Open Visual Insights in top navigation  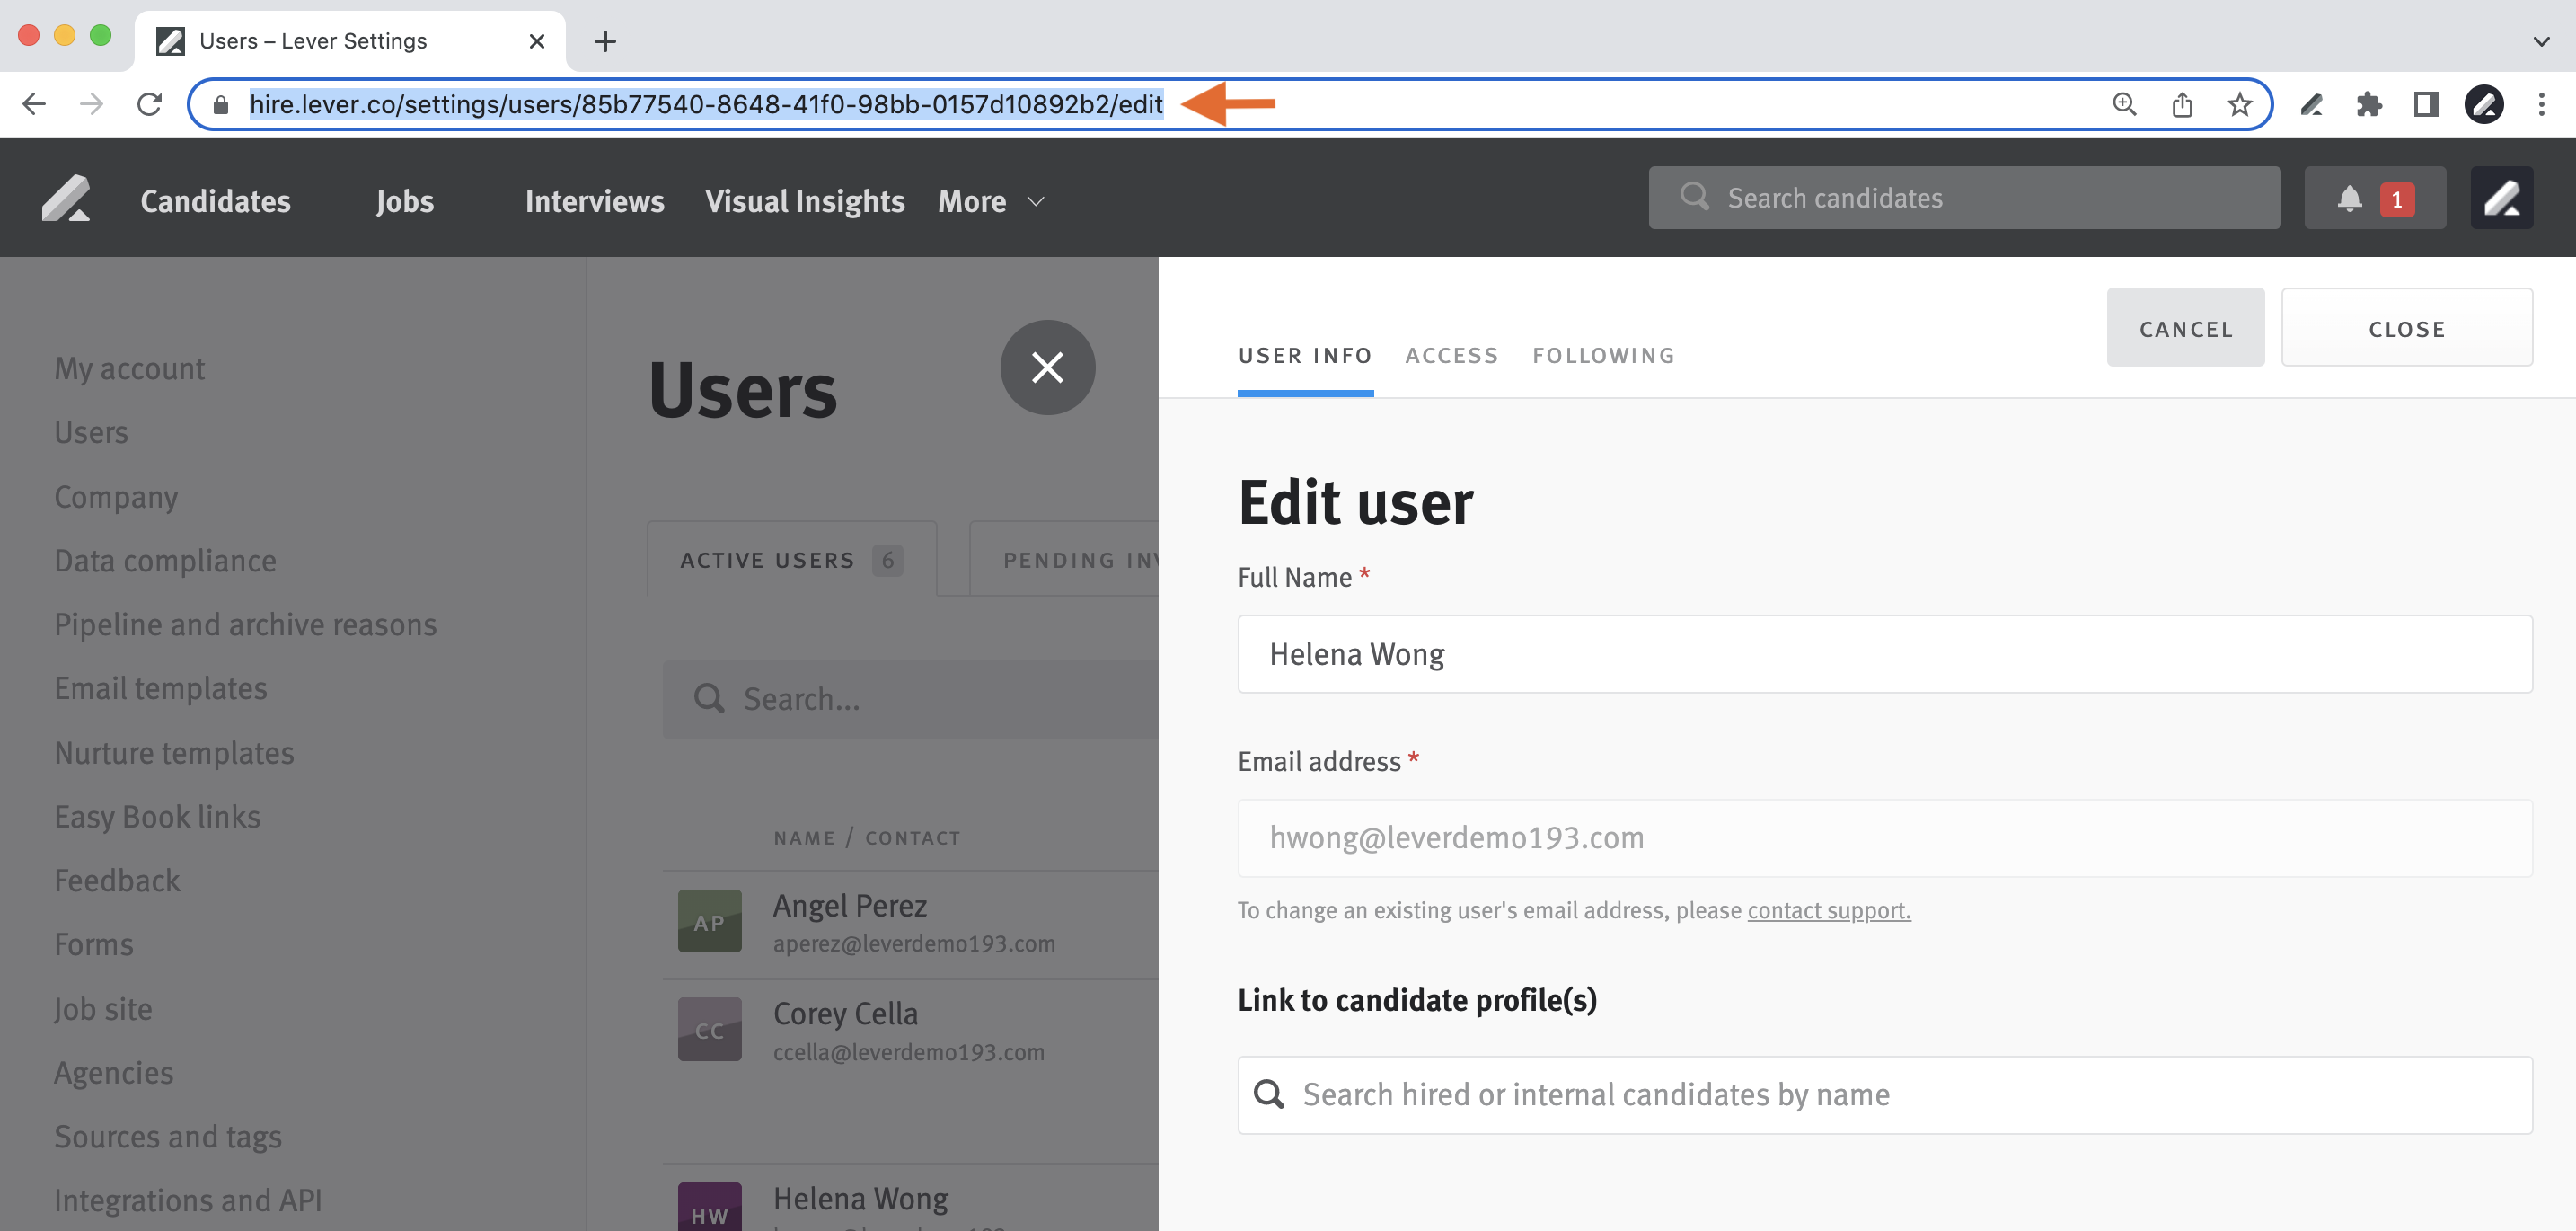click(x=804, y=201)
